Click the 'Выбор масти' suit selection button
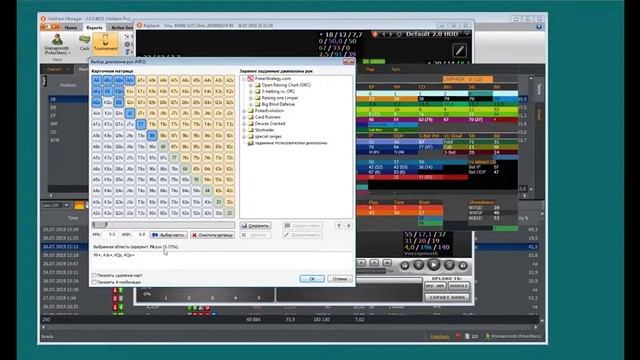Screen dimensions: 640x360 click(169, 235)
